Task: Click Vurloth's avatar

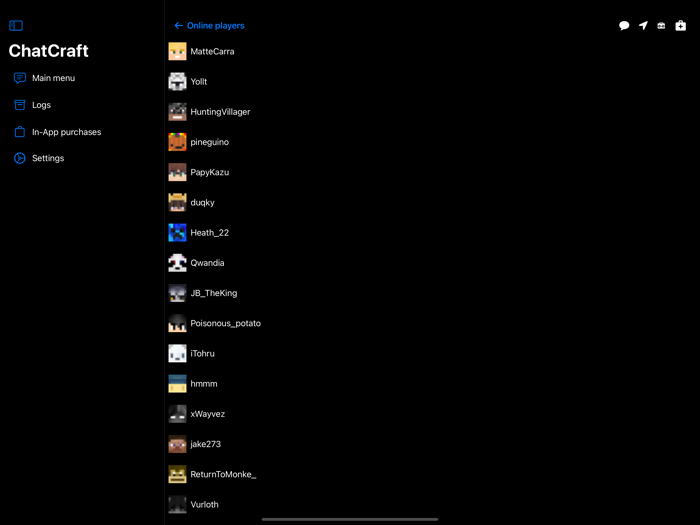Action: pyautogui.click(x=177, y=504)
